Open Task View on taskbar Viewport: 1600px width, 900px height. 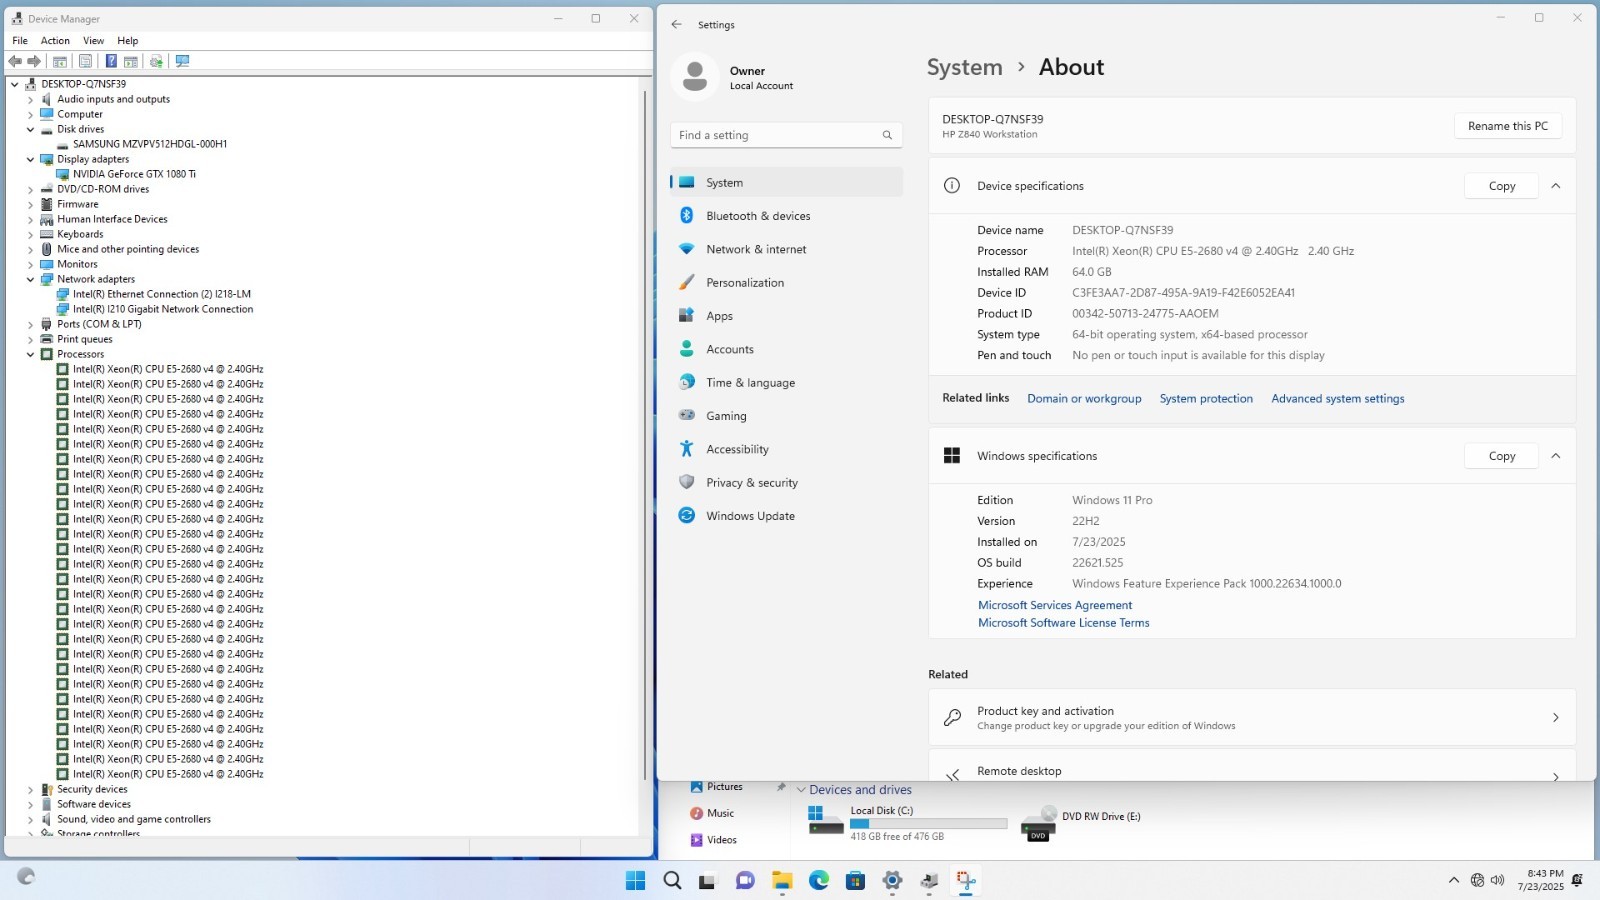tap(708, 880)
